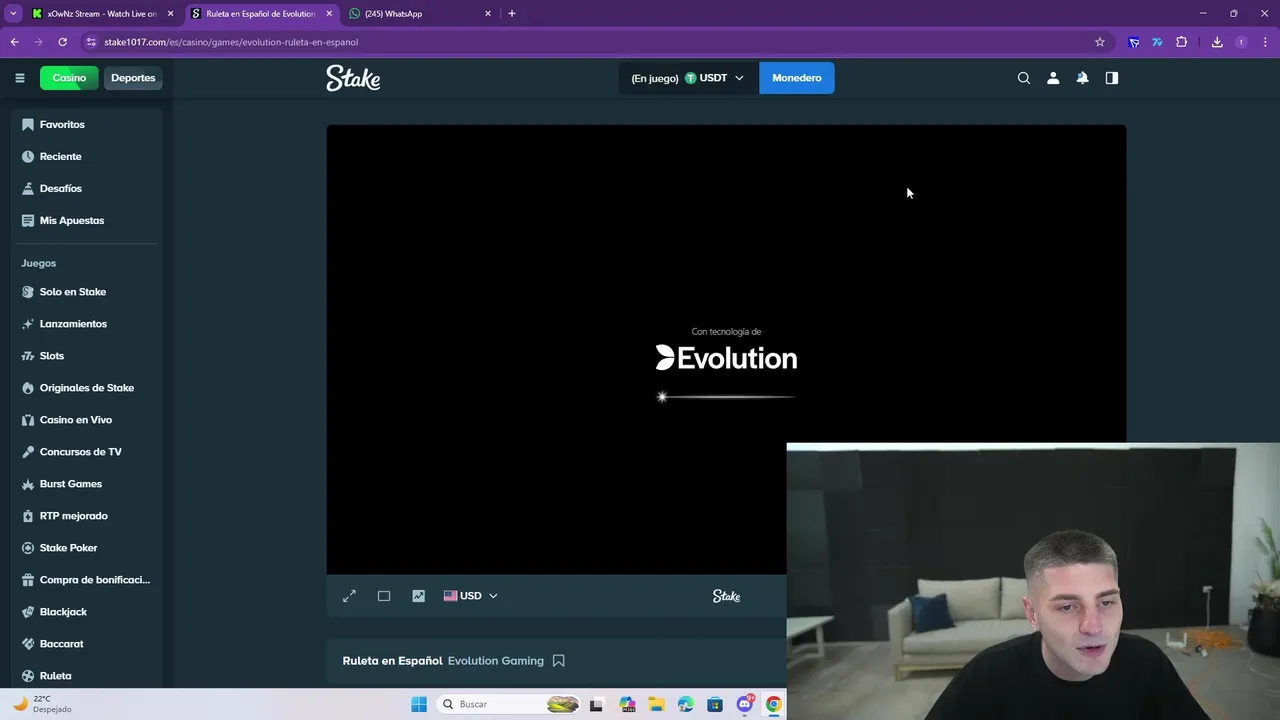This screenshot has width=1280, height=720.
Task: Open RTP mejorado category
Action: click(x=88, y=516)
